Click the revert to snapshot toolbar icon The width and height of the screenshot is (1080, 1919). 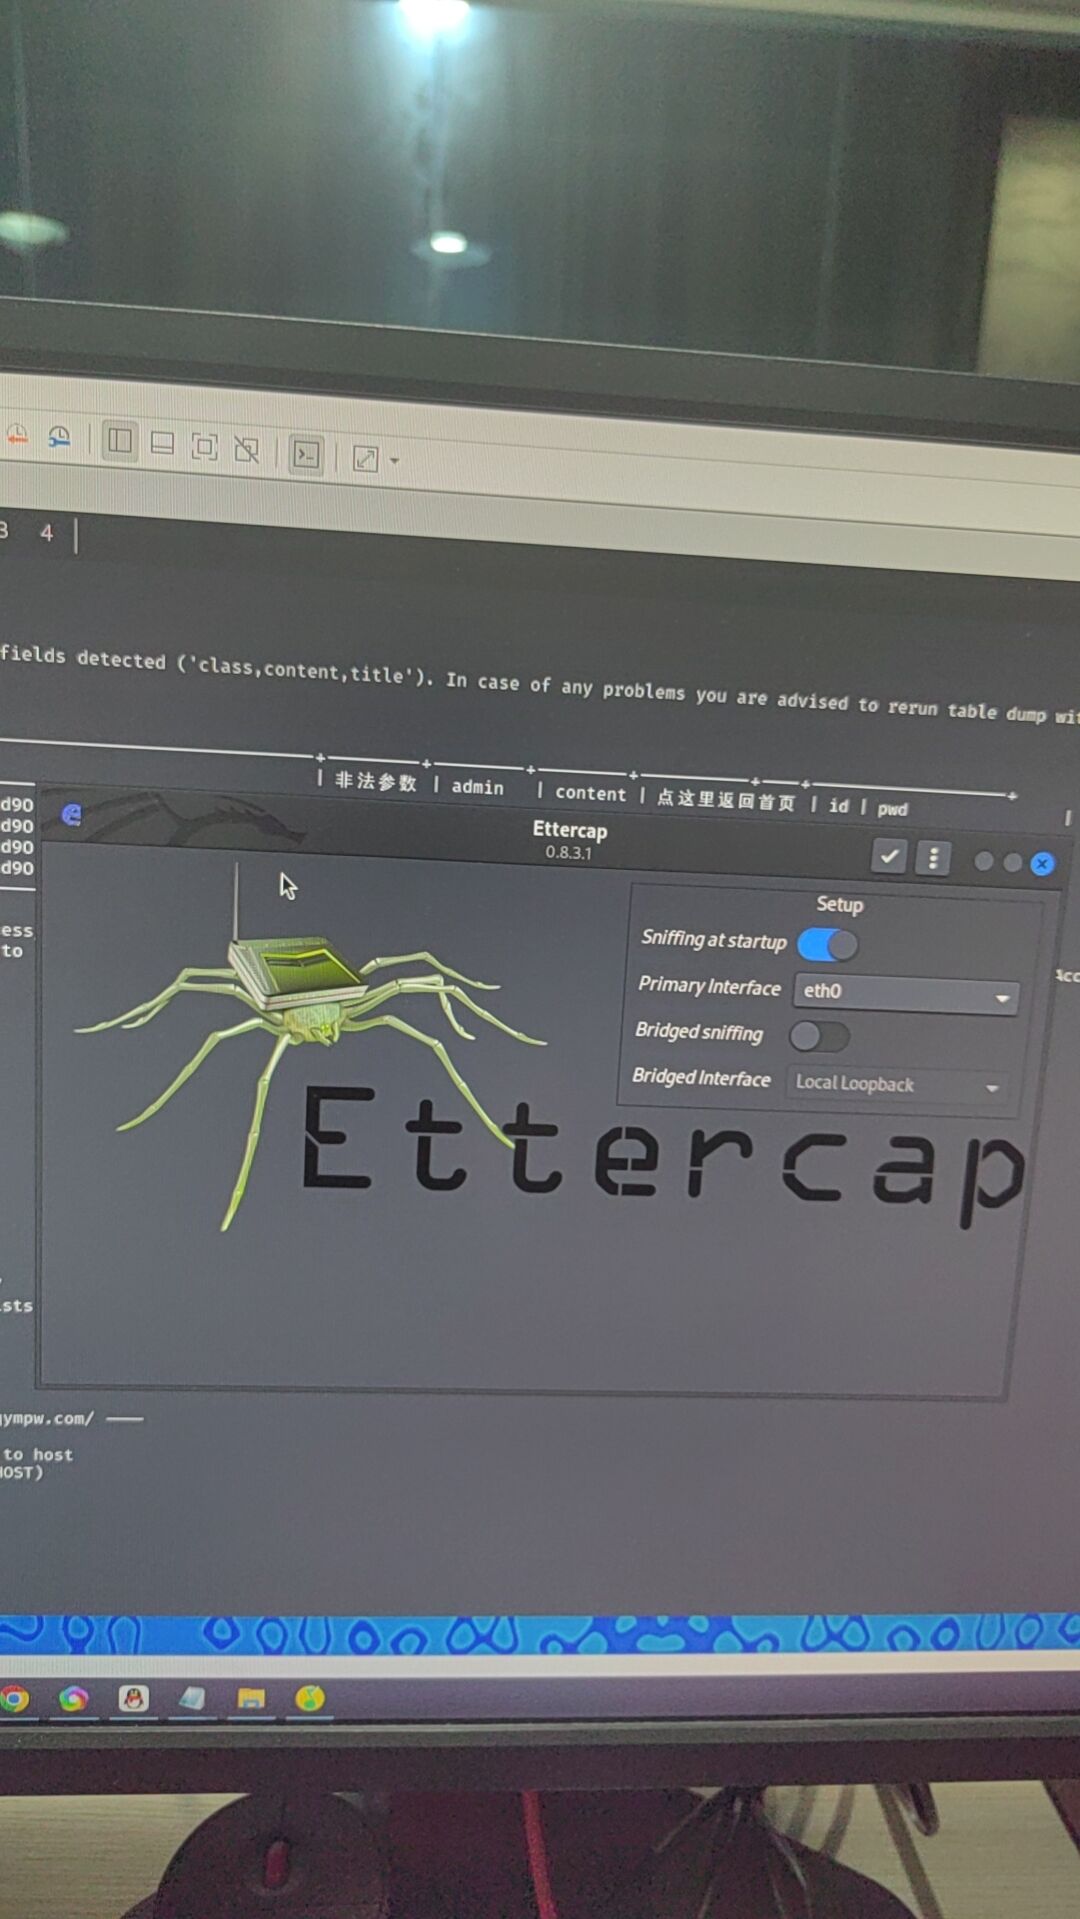click(x=17, y=434)
